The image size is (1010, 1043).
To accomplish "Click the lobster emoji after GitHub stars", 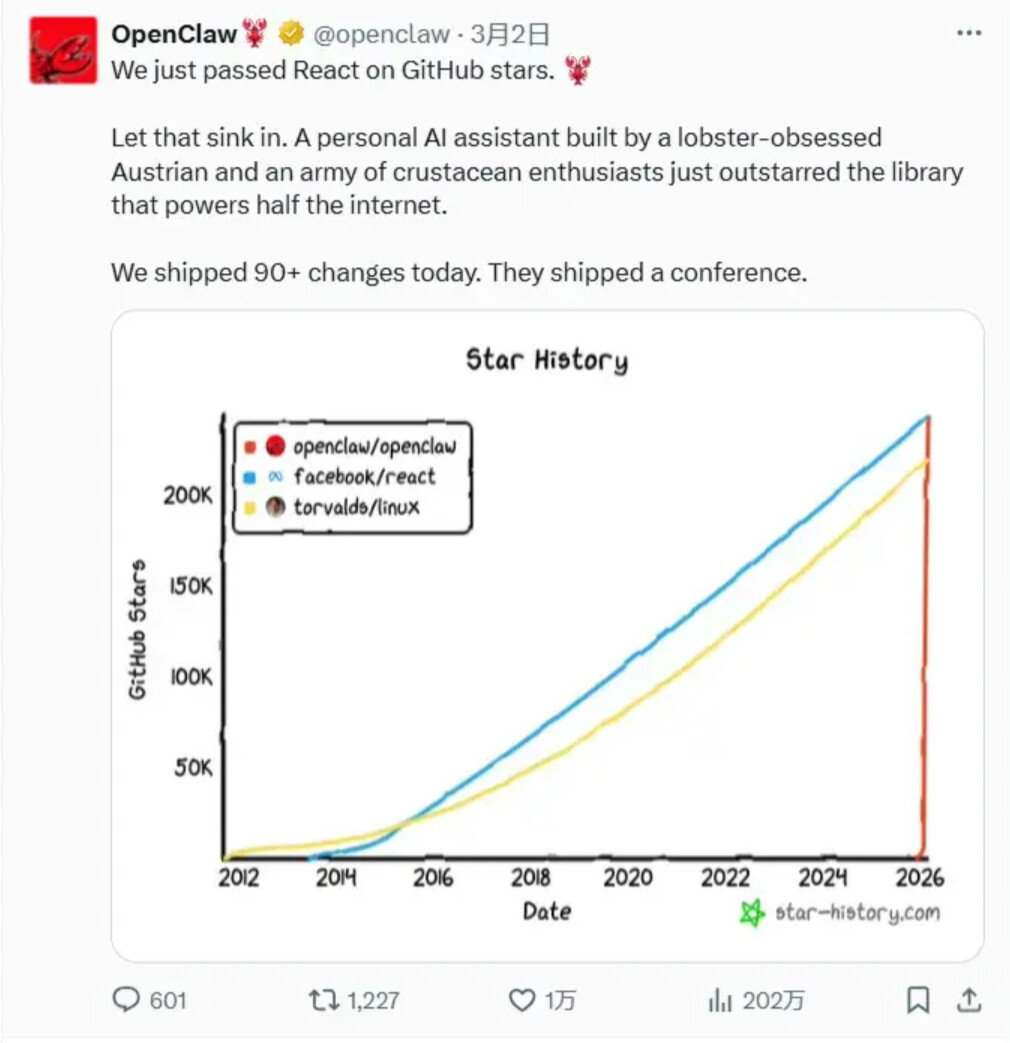I will tap(578, 70).
